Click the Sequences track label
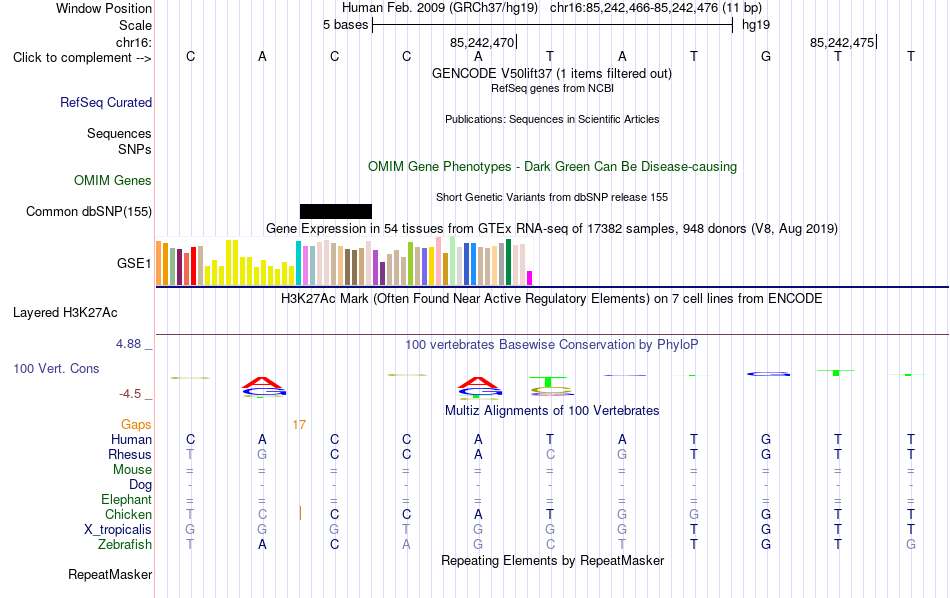 pyautogui.click(x=119, y=133)
